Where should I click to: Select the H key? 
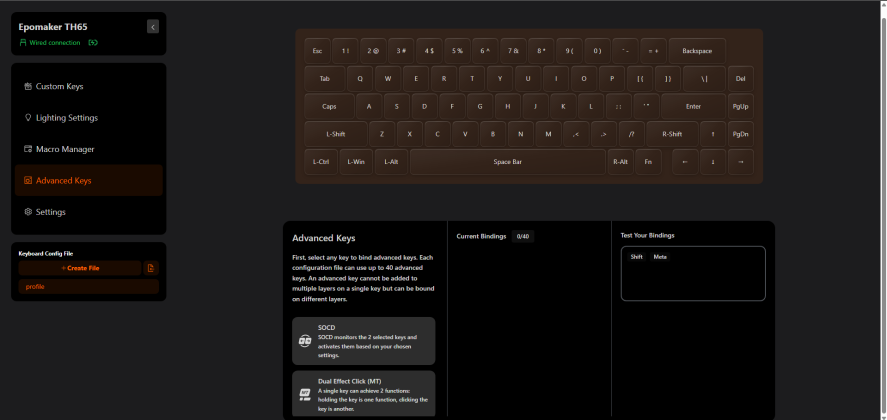(508, 106)
